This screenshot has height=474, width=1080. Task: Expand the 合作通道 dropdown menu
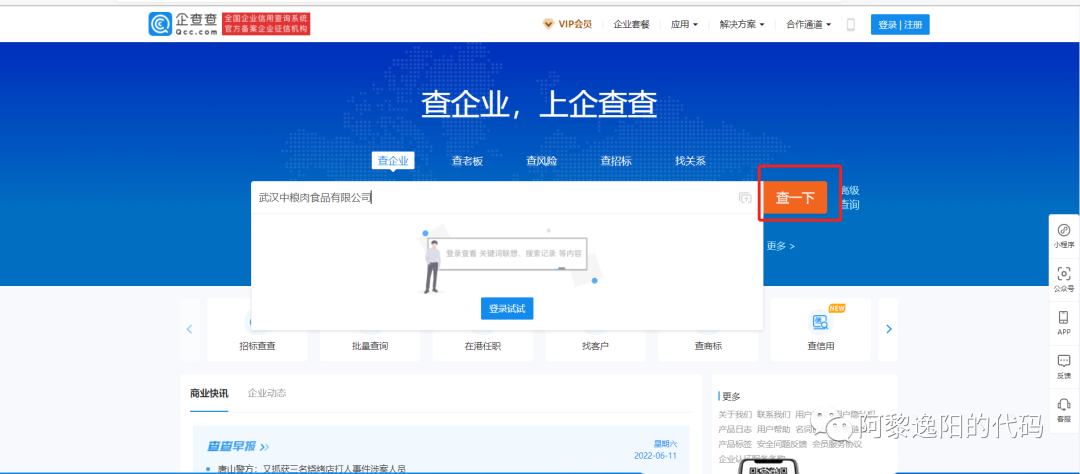[x=809, y=25]
